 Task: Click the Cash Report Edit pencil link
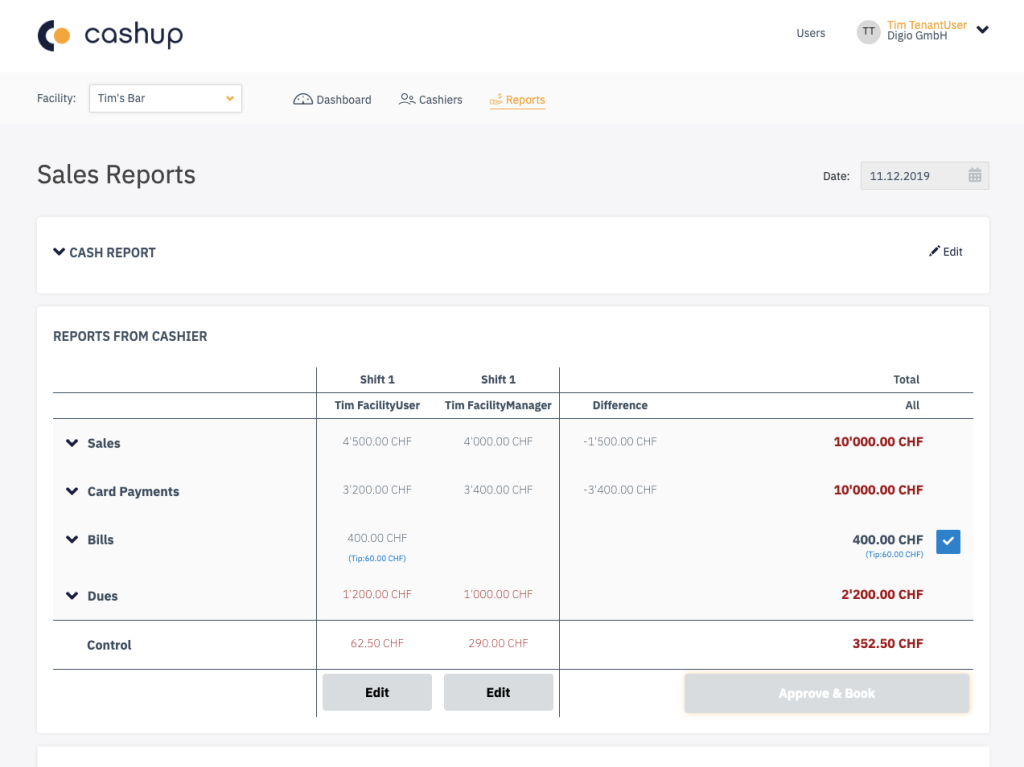tap(946, 252)
